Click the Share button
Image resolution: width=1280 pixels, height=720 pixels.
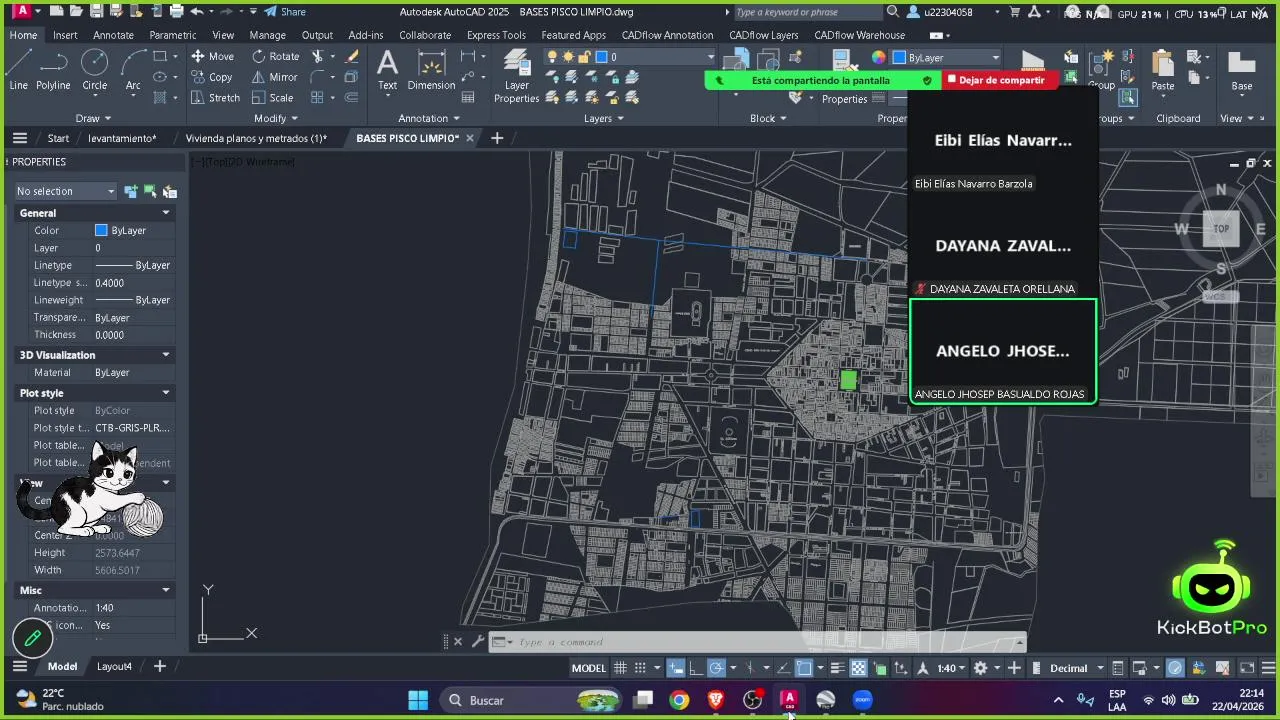tap(285, 11)
